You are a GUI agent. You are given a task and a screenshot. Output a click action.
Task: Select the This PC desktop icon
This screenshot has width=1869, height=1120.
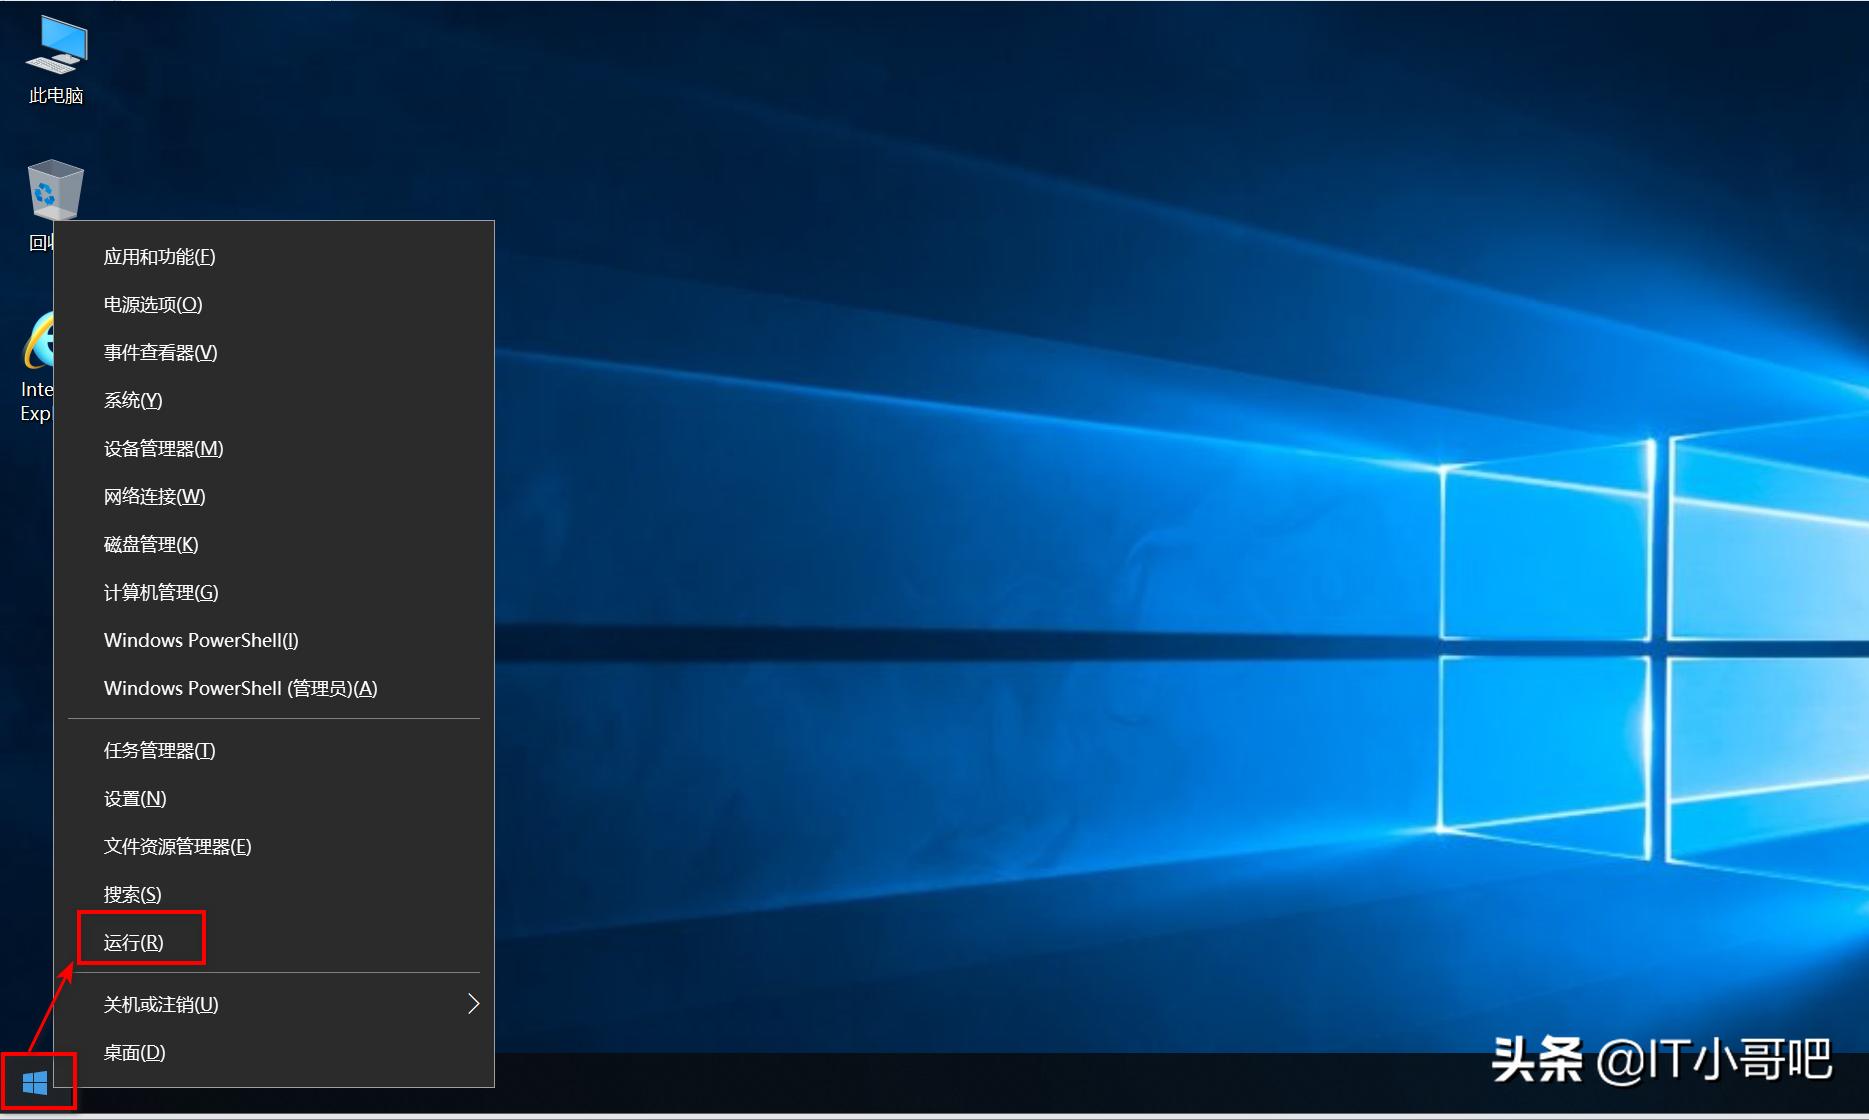pos(56,61)
